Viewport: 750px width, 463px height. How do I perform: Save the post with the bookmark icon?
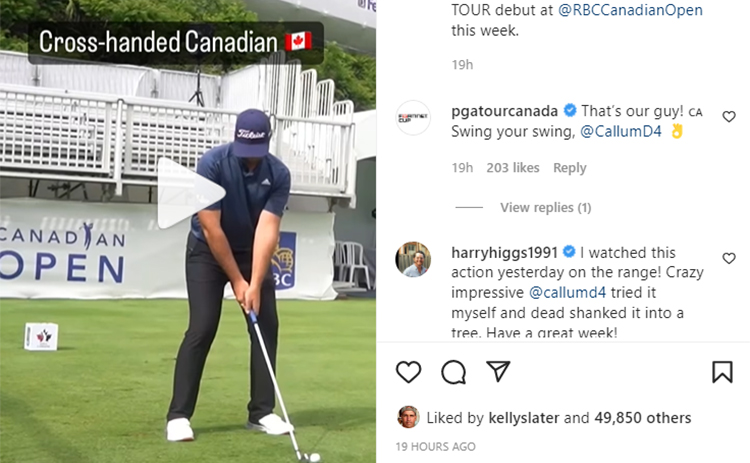[x=722, y=372]
